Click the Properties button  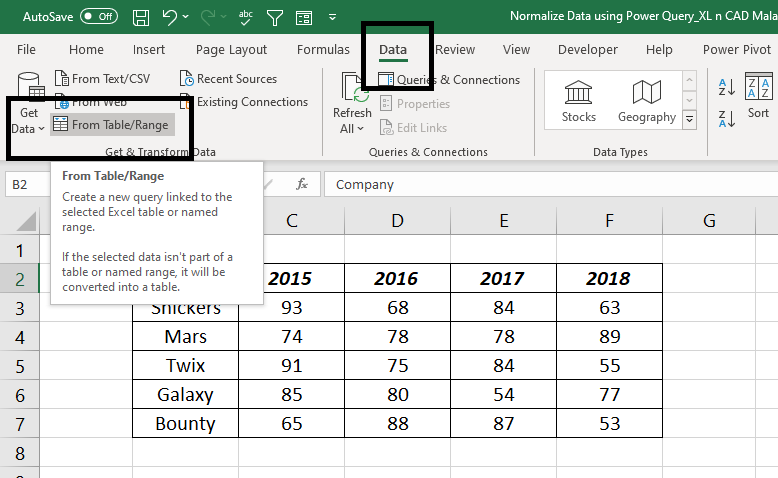click(415, 104)
